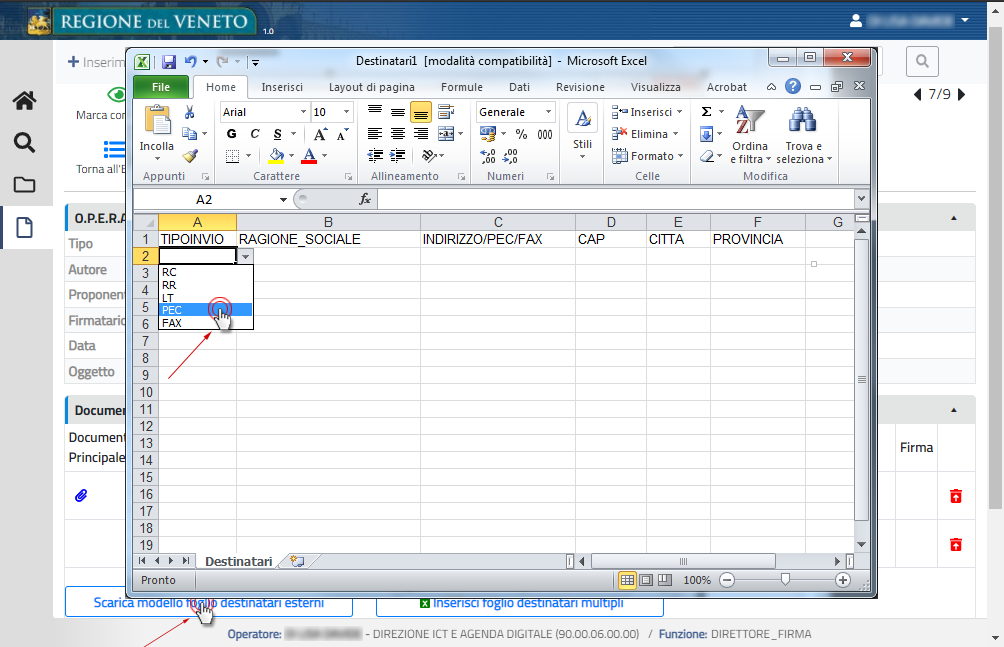Decrease font size with the small A icon
Image resolution: width=1004 pixels, height=647 pixels.
pos(343,134)
